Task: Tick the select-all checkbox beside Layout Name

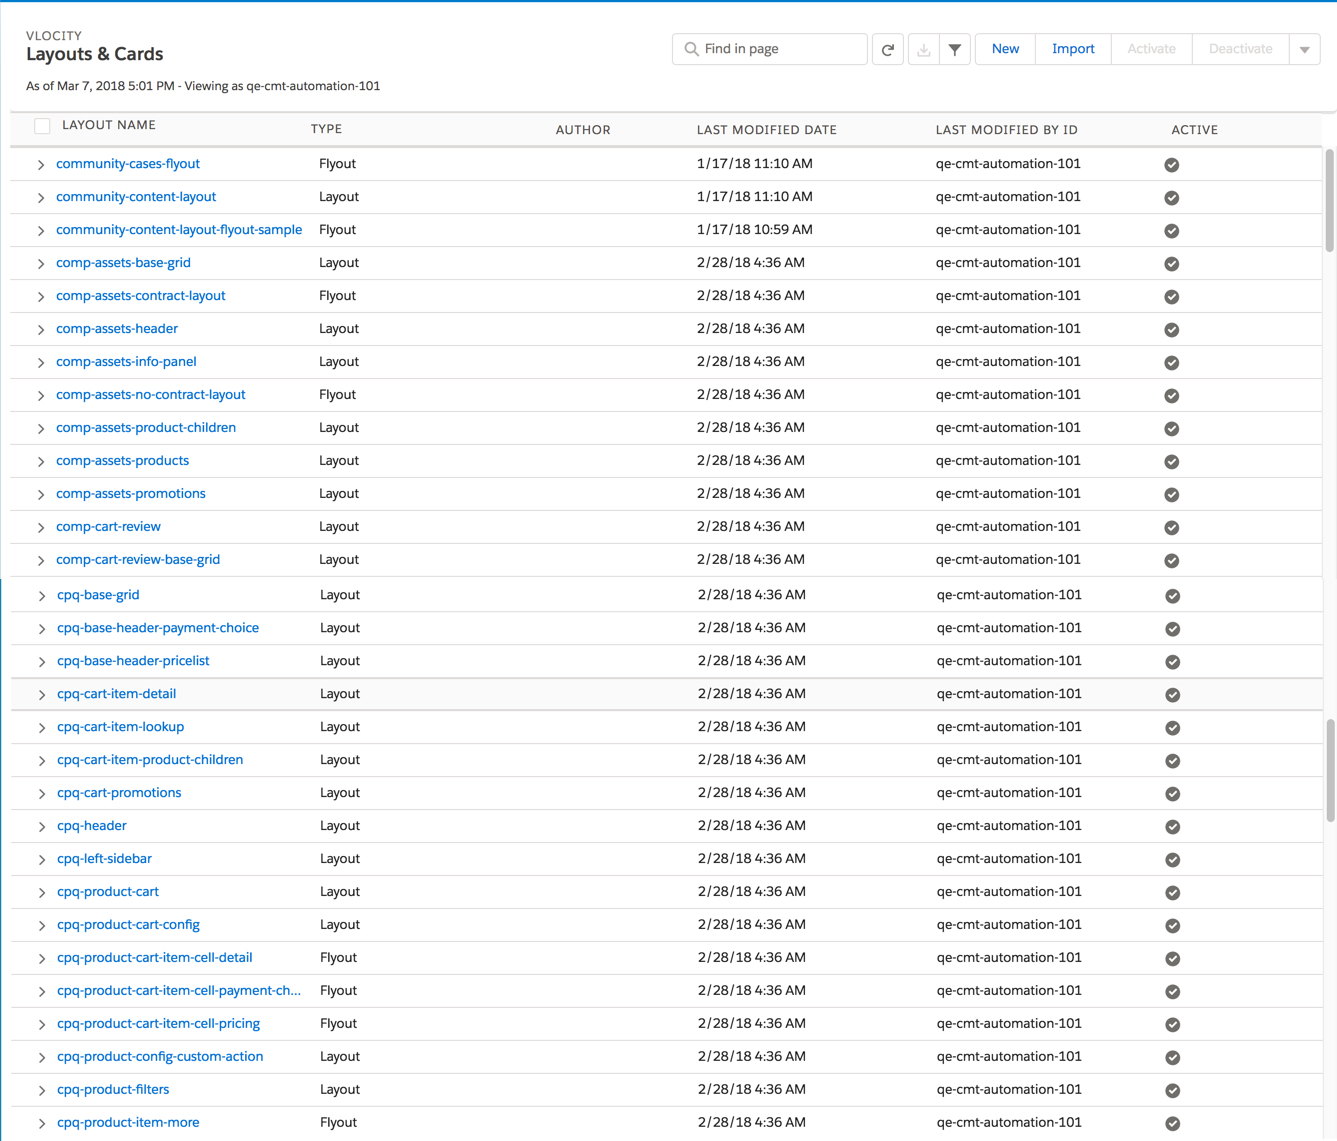Action: point(42,126)
